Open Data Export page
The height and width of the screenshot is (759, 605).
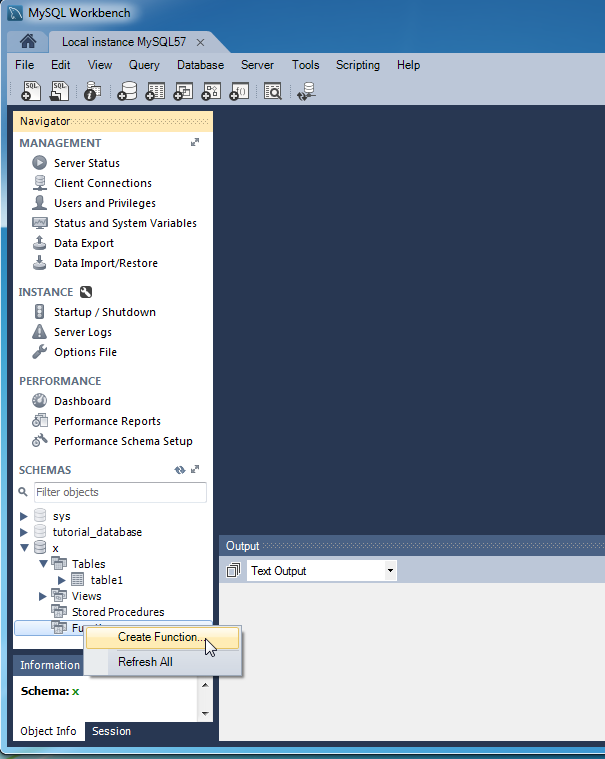click(84, 243)
